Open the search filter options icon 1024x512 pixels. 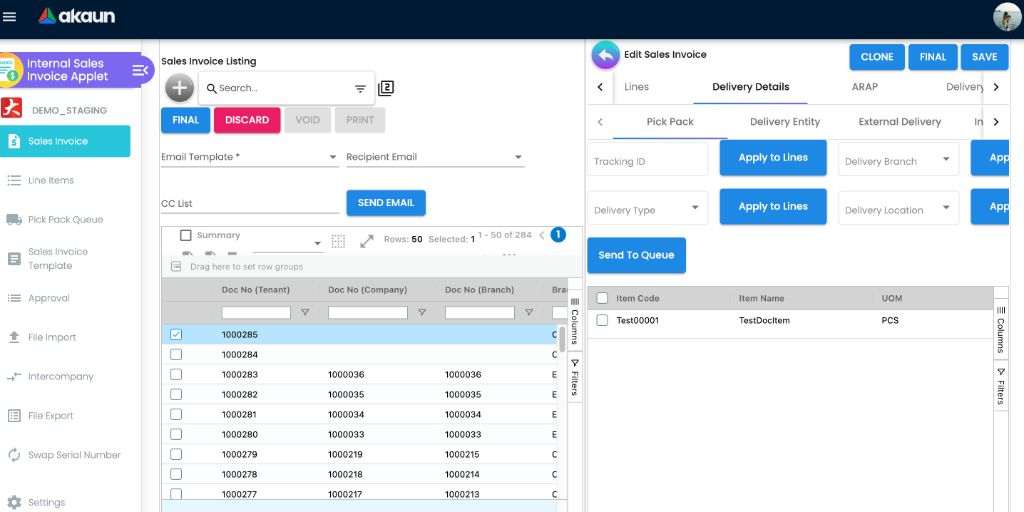[x=360, y=89]
